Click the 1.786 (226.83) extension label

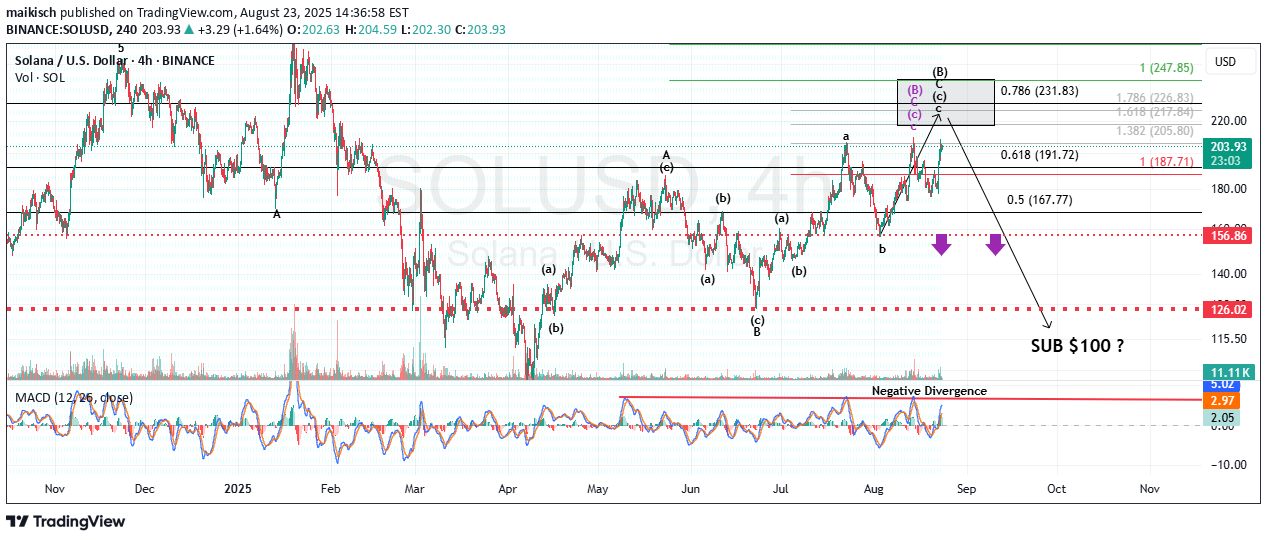[x=1153, y=98]
